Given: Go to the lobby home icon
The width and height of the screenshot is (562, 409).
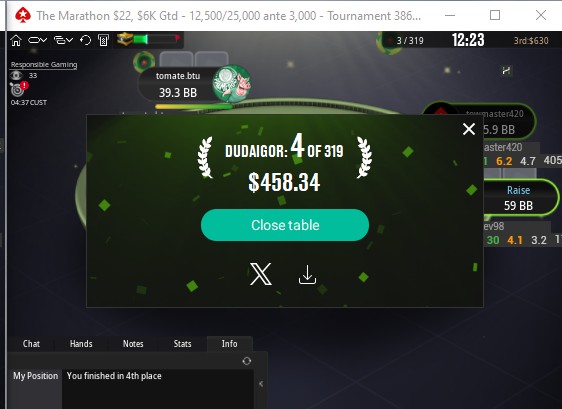Looking at the screenshot, I should [16, 40].
